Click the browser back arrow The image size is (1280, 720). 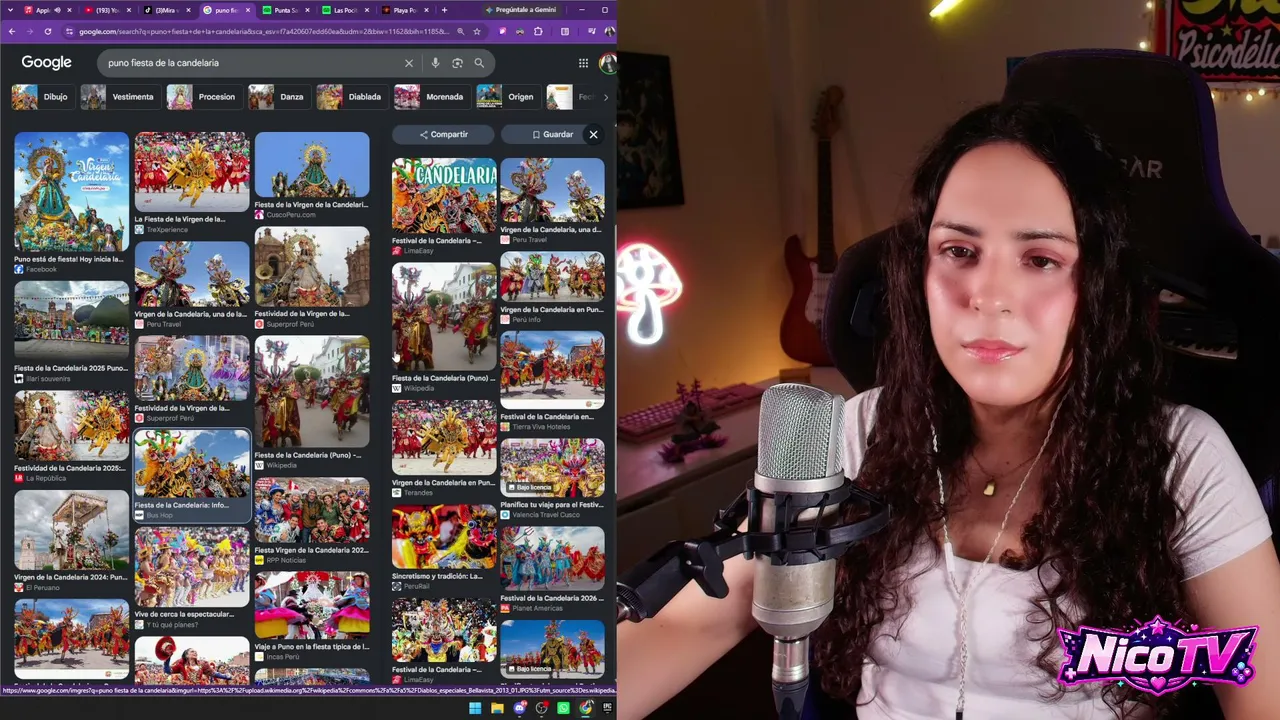[11, 31]
